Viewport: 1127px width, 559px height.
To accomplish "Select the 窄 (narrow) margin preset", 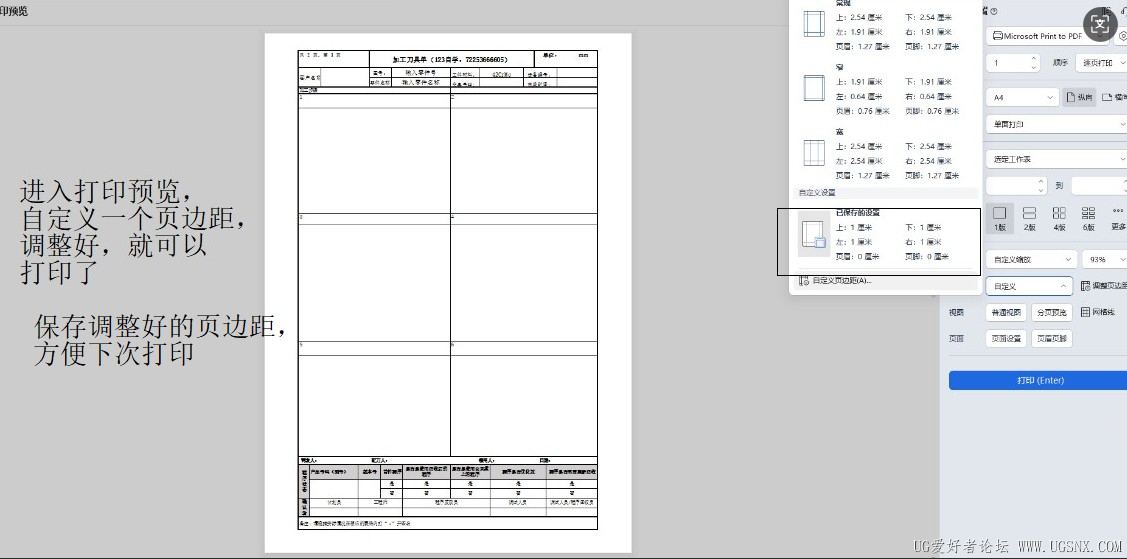I will [x=886, y=89].
